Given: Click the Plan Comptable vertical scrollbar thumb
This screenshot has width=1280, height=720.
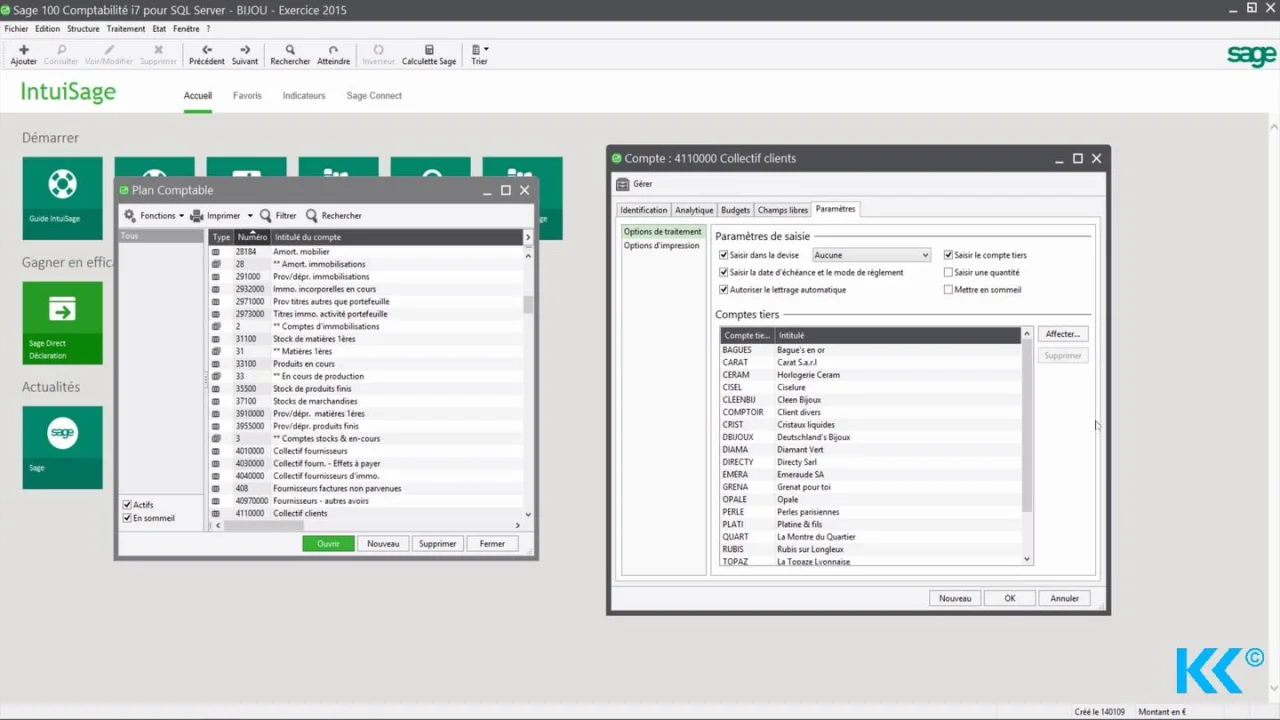Looking at the screenshot, I should point(529,305).
